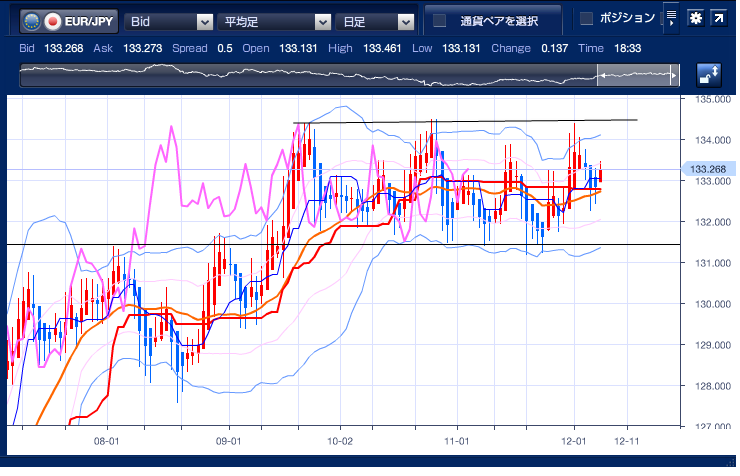The image size is (740, 476).
Task: Open chart settings gear icon
Action: coord(696,18)
